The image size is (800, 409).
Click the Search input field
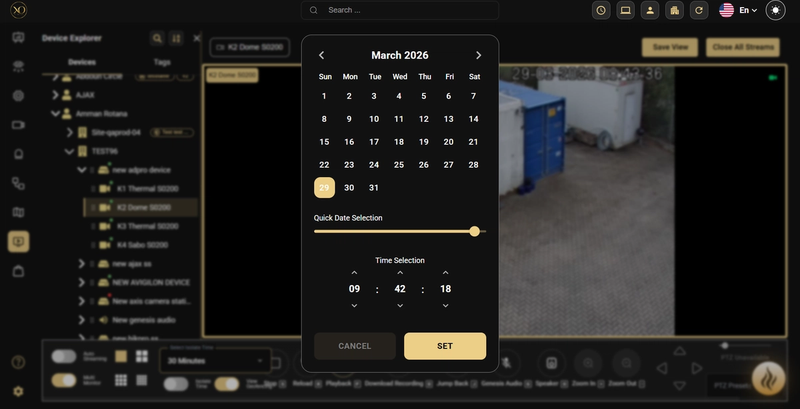point(400,10)
